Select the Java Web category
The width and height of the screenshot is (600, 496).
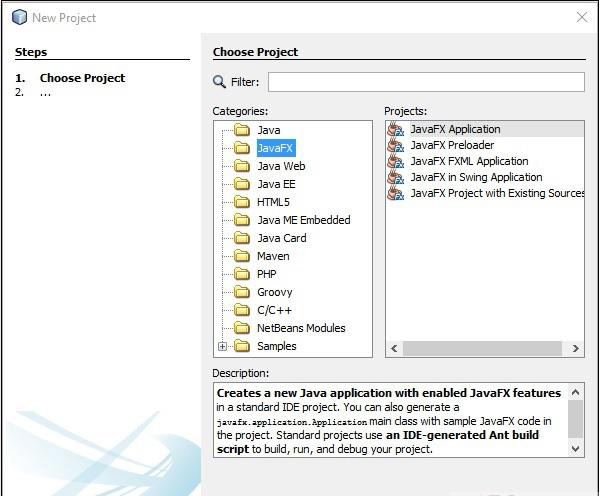click(x=281, y=166)
